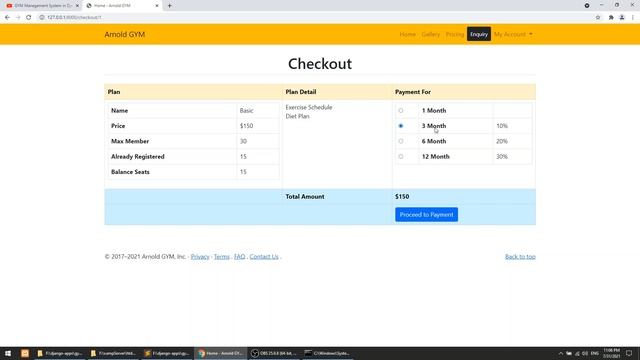Click the $150 price cell in the plan table
The width and height of the screenshot is (640, 360).
(x=258, y=126)
